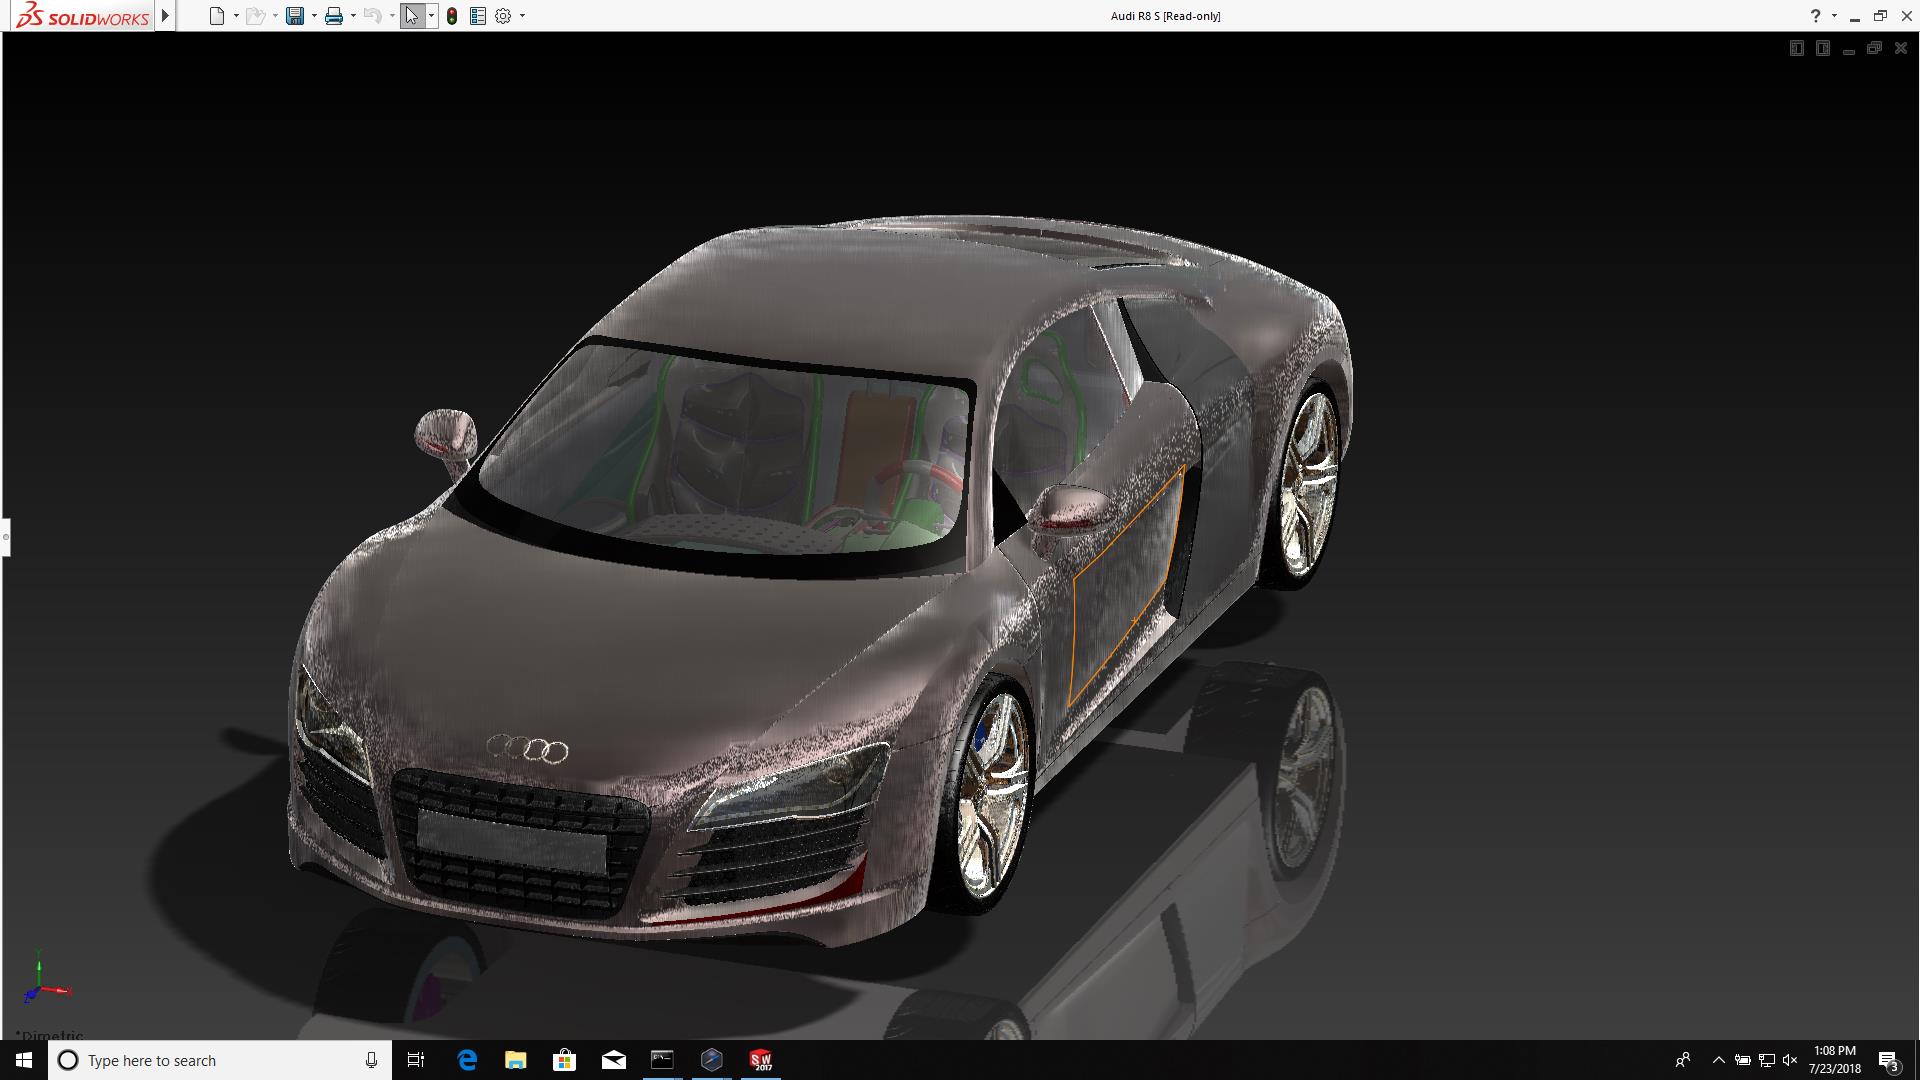
Task: Click the Print icon
Action: (x=334, y=16)
